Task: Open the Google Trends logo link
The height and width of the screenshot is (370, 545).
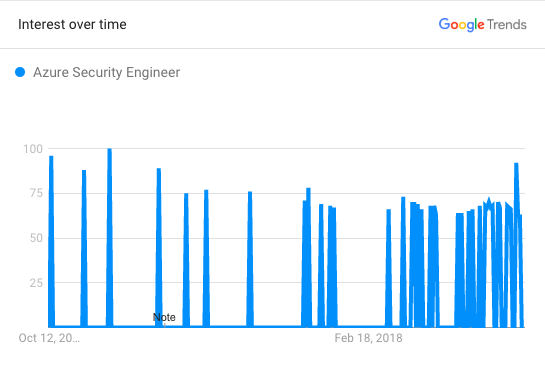Action: point(482,25)
